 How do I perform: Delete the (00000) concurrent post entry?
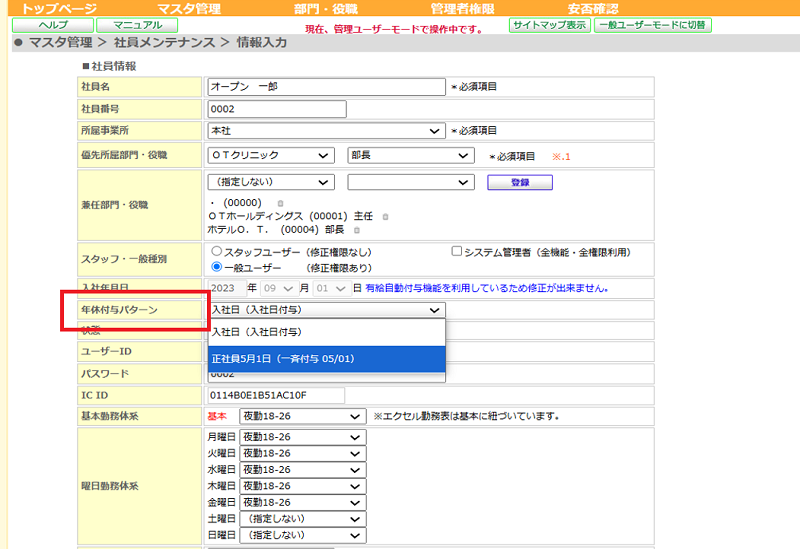(280, 203)
